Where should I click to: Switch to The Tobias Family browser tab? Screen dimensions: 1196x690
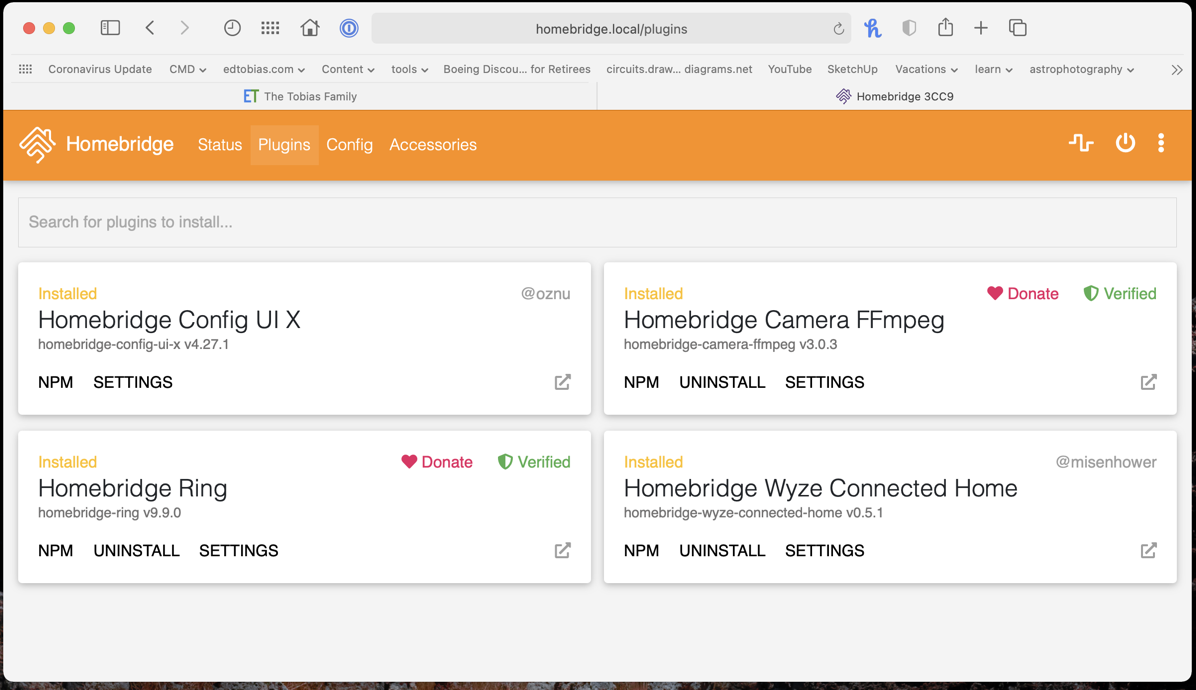300,96
